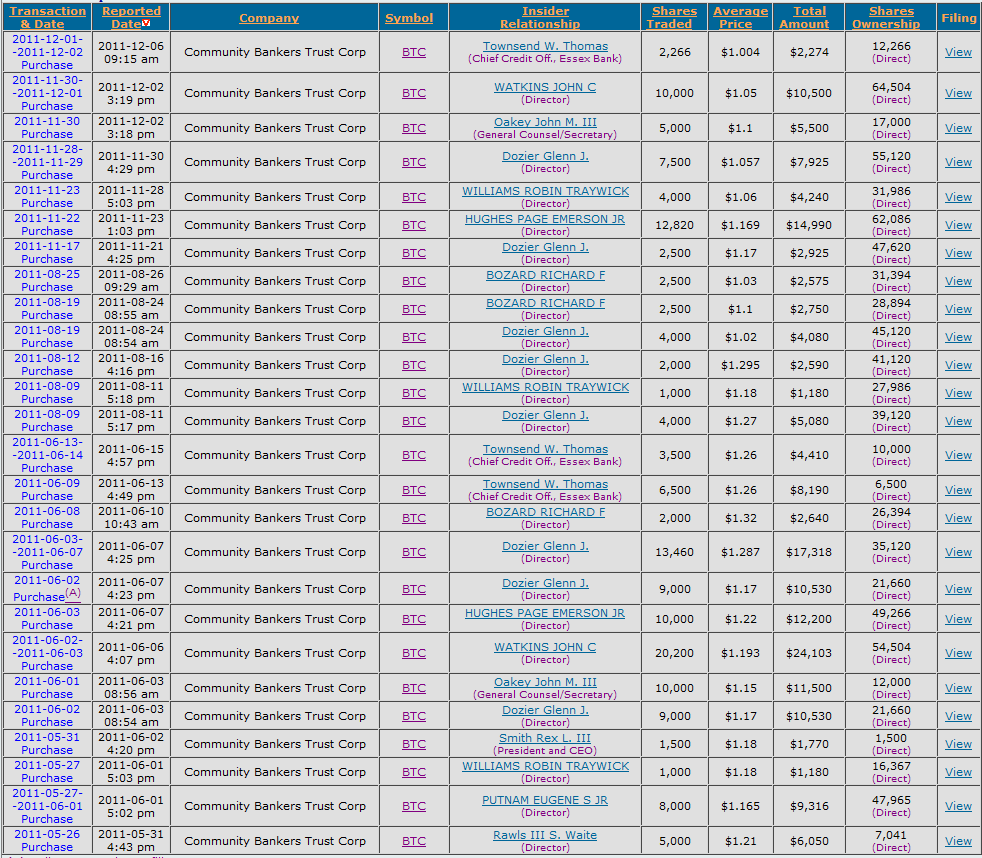Sort the table by the Company header
Viewport: 982px width, 858px height.
tap(269, 18)
